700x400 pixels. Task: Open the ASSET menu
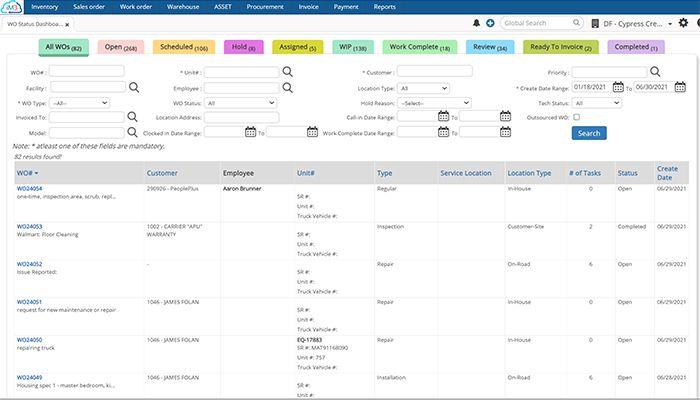pos(223,7)
